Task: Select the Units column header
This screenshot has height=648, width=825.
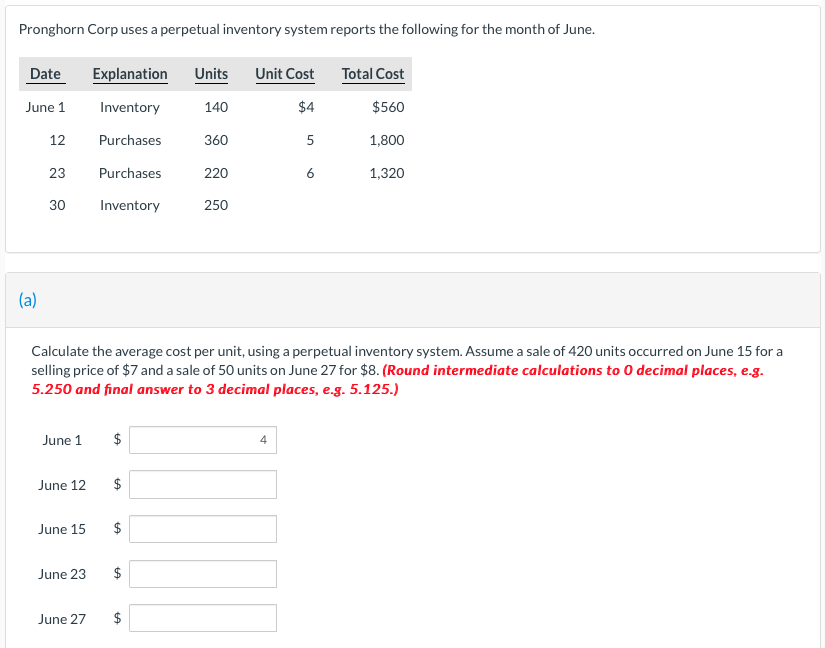Action: [x=211, y=73]
